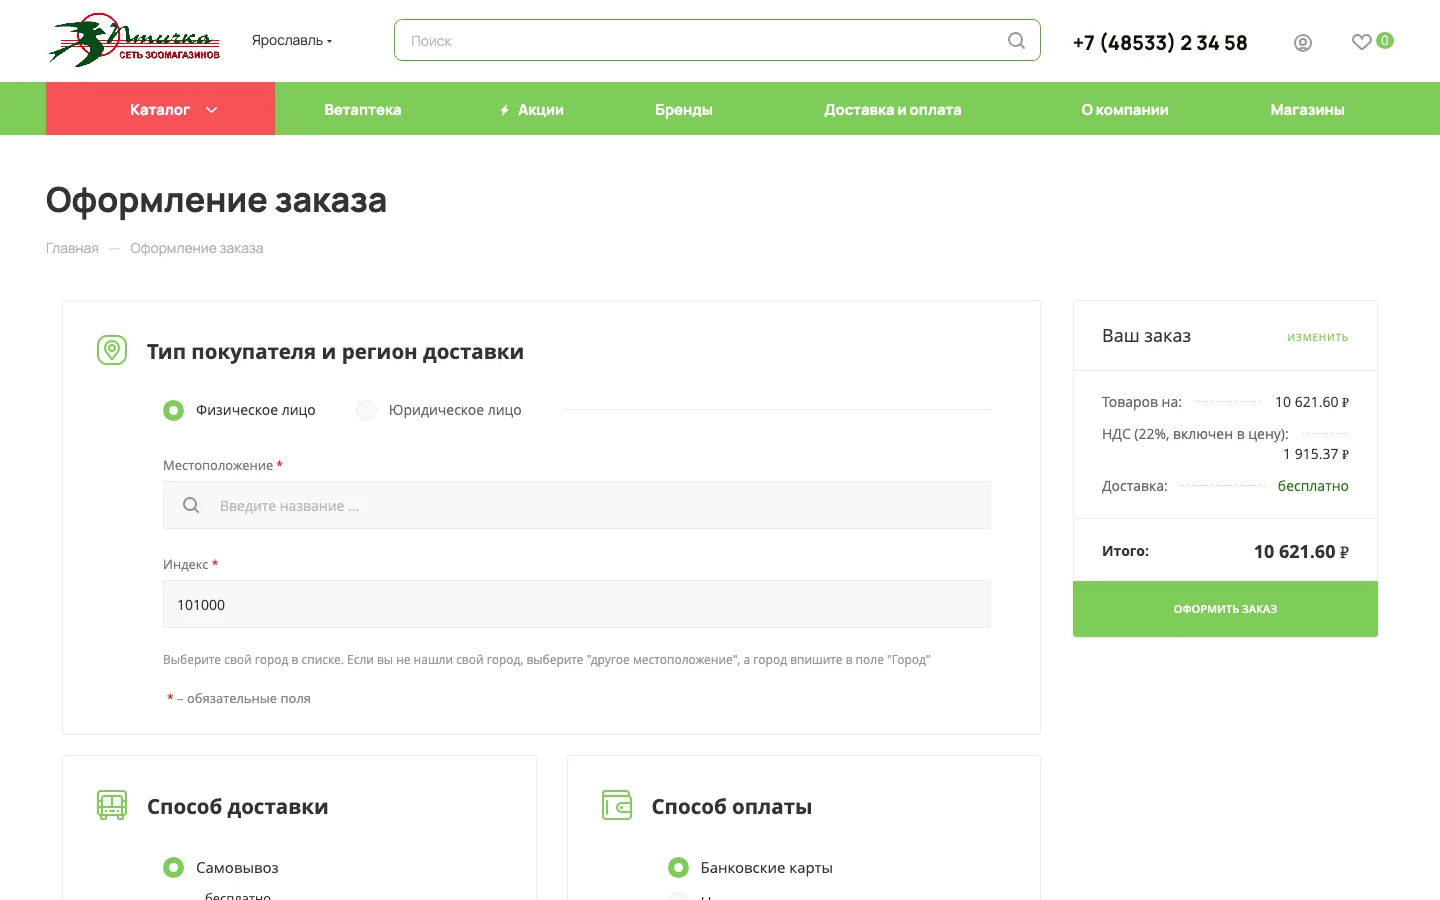This screenshot has height=900, width=1440.
Task: Expand the Каталог menu
Action: tap(161, 109)
